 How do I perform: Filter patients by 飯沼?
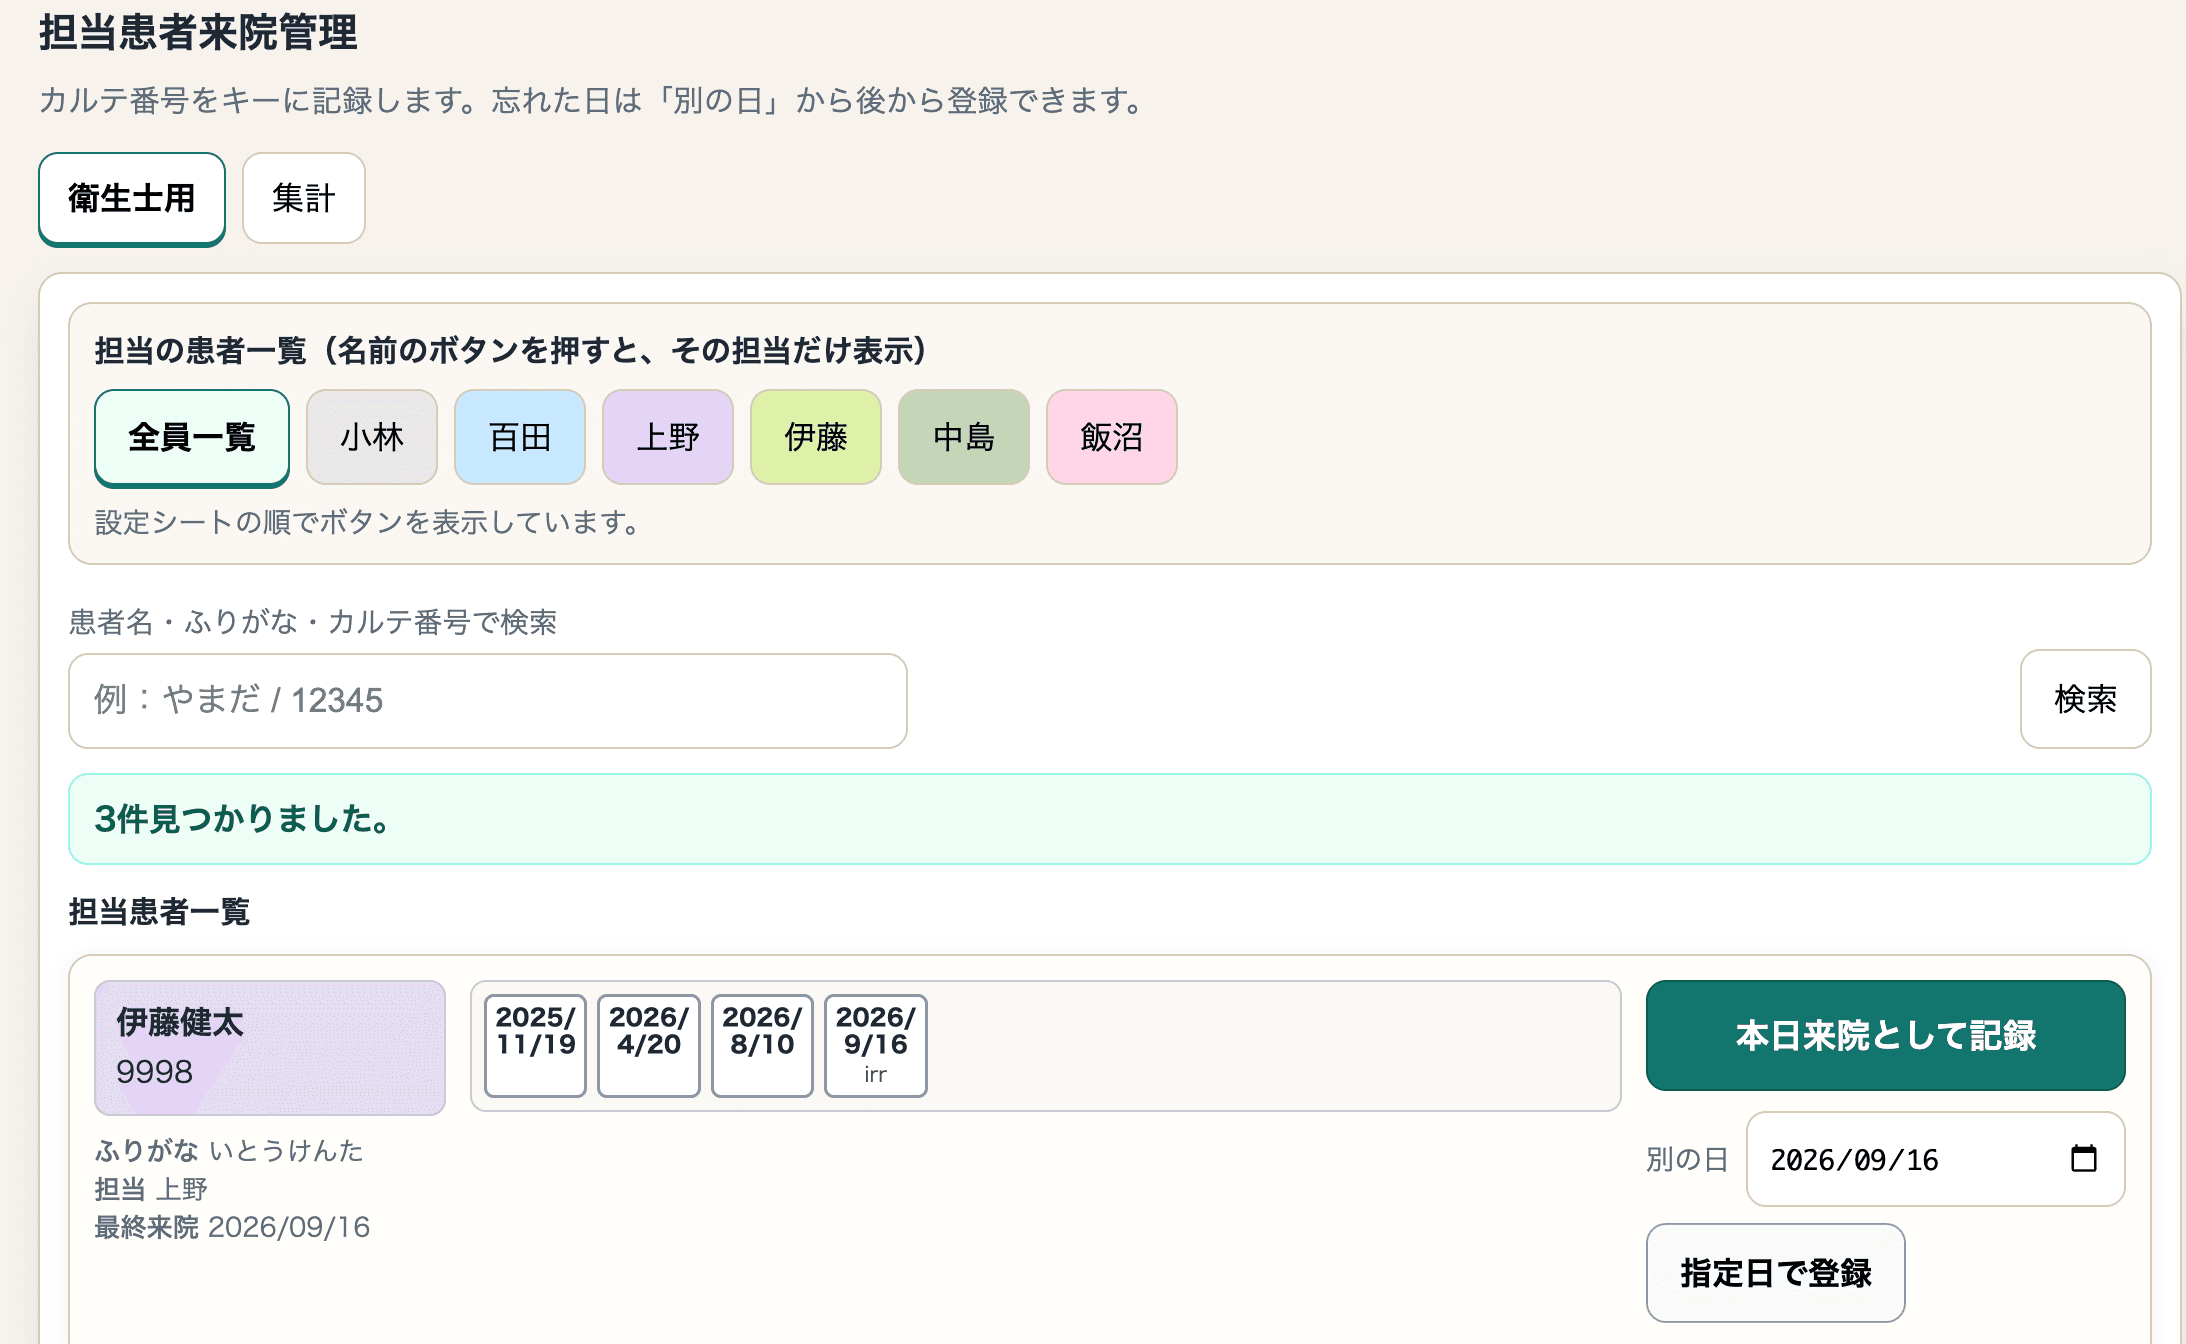point(1112,437)
